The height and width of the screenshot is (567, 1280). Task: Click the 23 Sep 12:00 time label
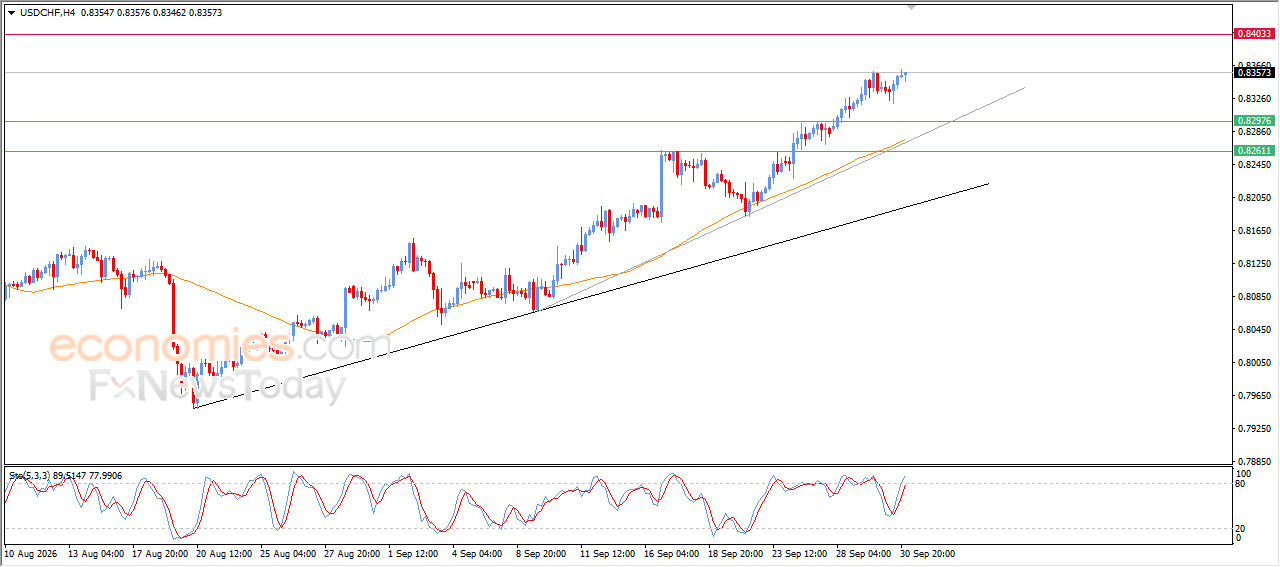click(x=801, y=552)
